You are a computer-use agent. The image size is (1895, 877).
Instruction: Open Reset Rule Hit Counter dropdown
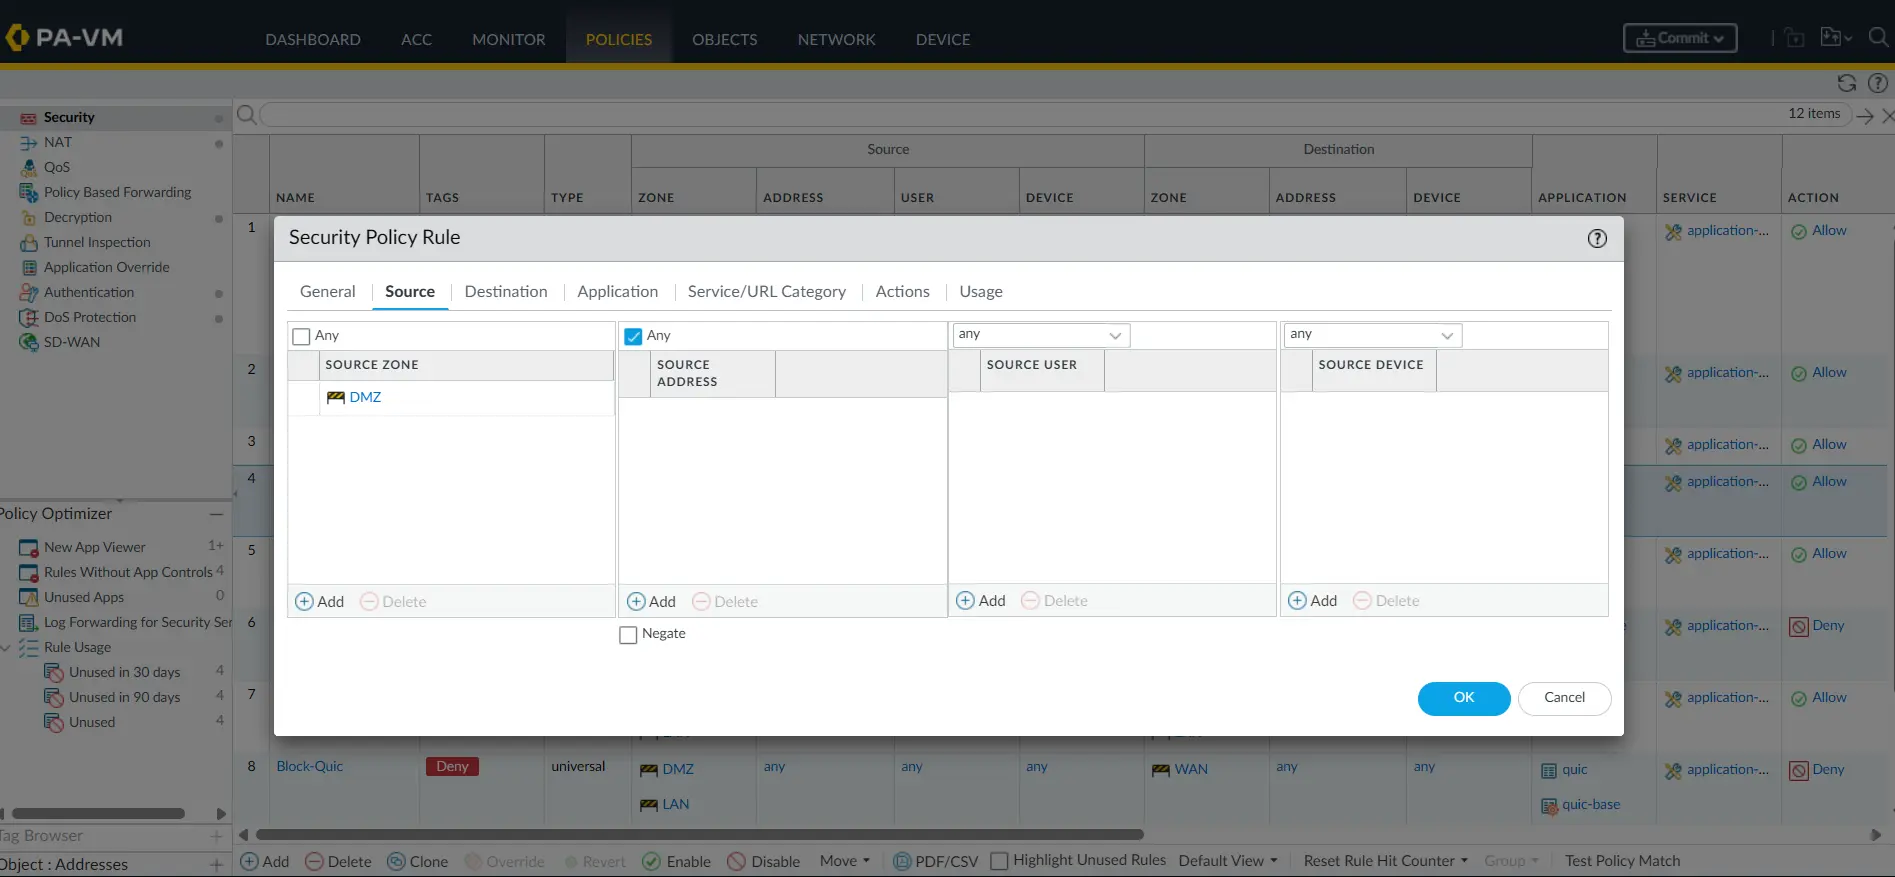coord(1386,861)
